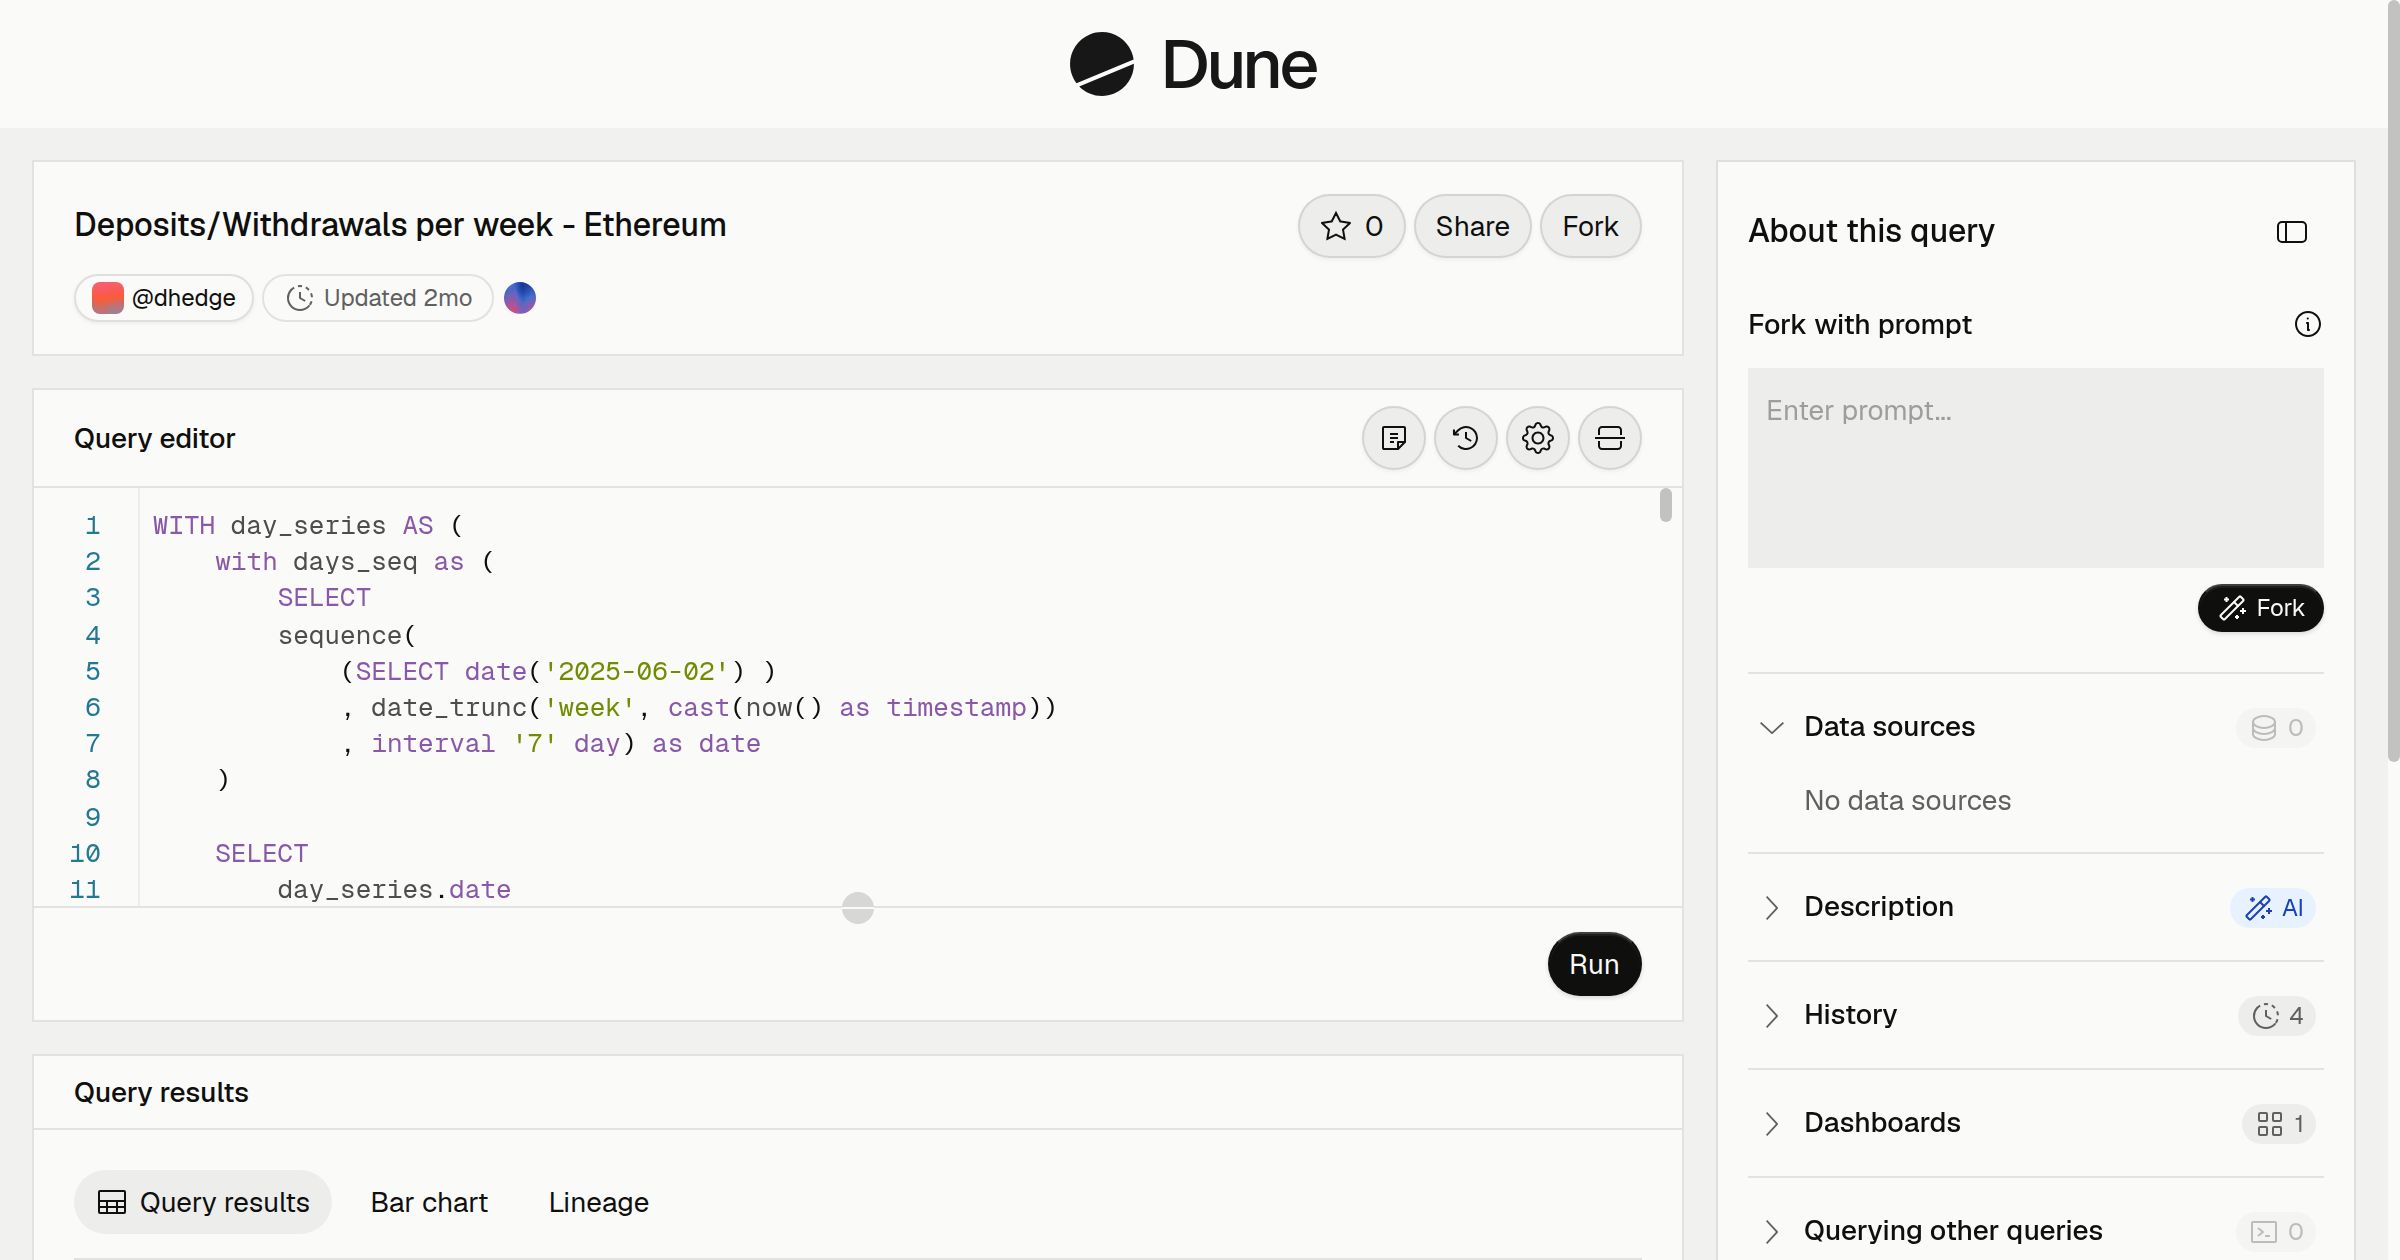Click the black Fork button under prompt box
The width and height of the screenshot is (2400, 1260).
(2260, 608)
